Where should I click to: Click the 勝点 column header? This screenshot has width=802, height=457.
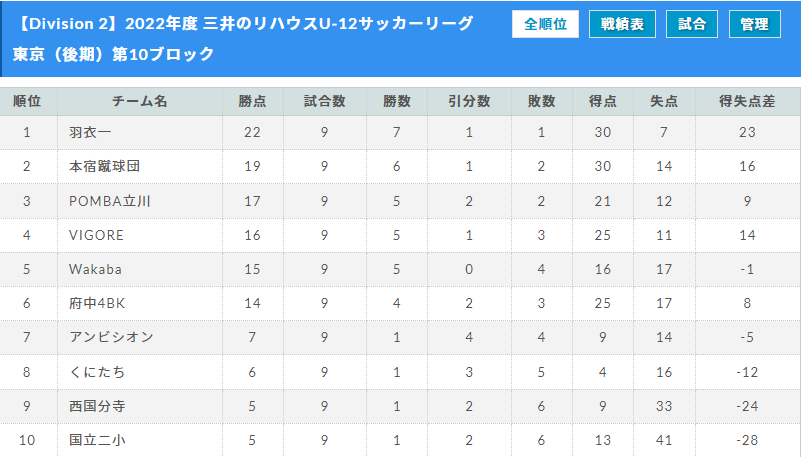click(252, 101)
